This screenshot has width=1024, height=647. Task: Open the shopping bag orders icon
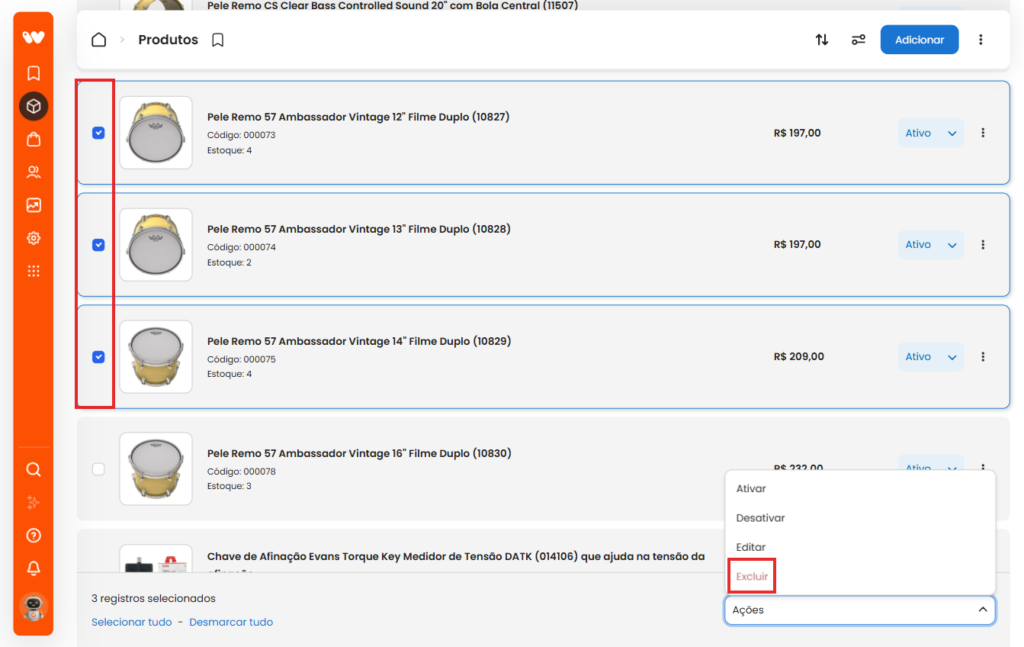tap(33, 139)
